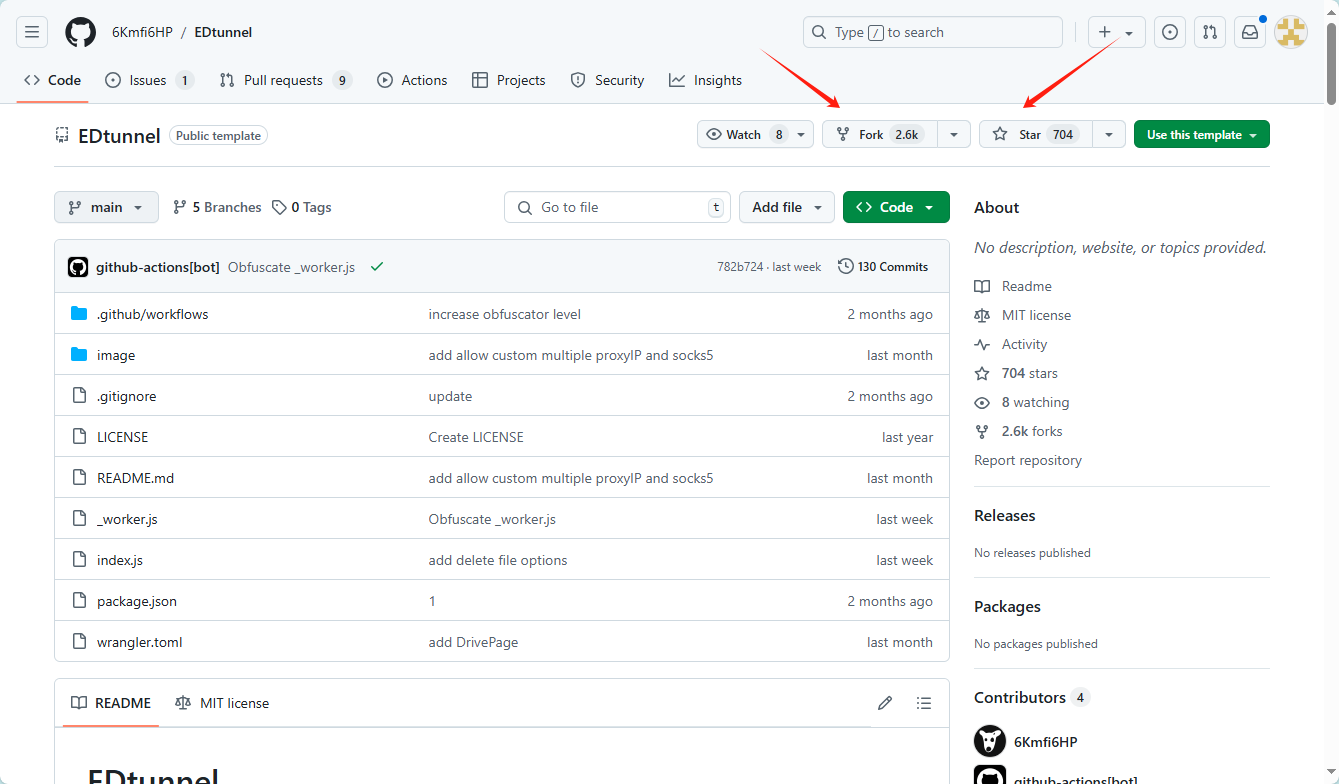The height and width of the screenshot is (784, 1339).
Task: Click the LICENSE file icon
Action: (x=80, y=437)
